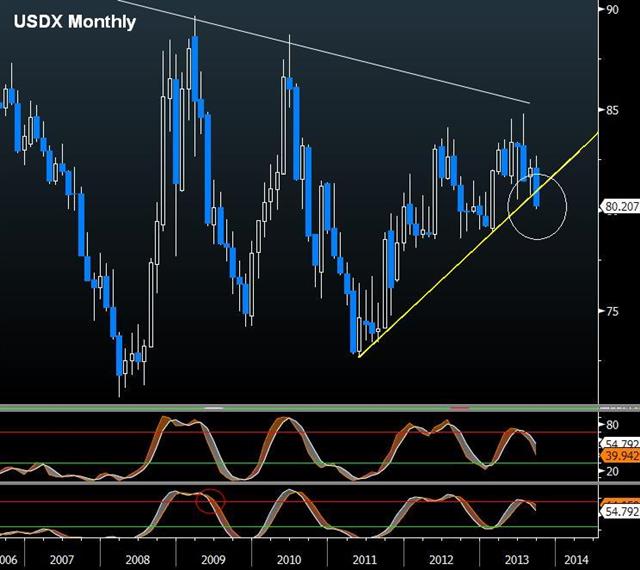Image resolution: width=640 pixels, height=570 pixels.
Task: Select the yellow ascending trendline
Action: pos(478,245)
